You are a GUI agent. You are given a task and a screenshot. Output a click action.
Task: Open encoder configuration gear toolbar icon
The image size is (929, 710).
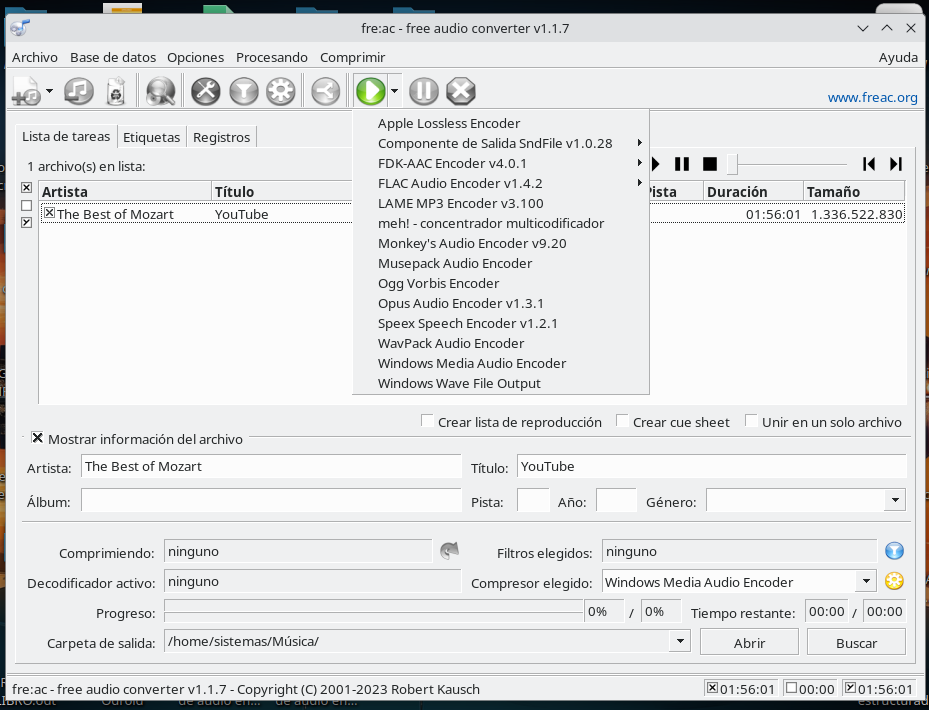tap(280, 91)
